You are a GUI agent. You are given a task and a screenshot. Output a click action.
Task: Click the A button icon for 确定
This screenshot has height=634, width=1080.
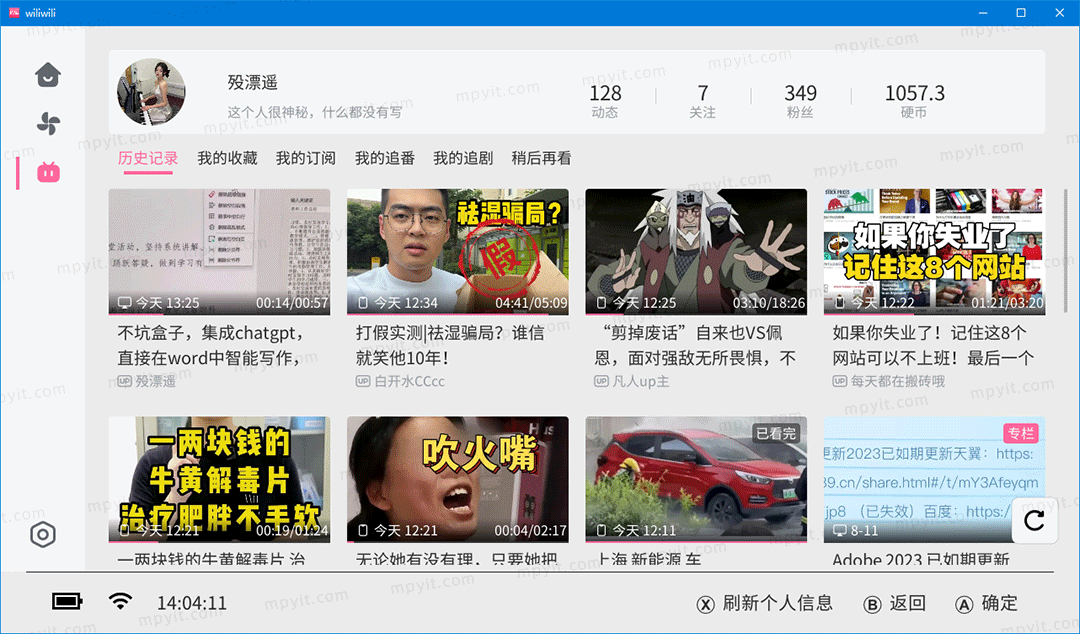pyautogui.click(x=964, y=604)
